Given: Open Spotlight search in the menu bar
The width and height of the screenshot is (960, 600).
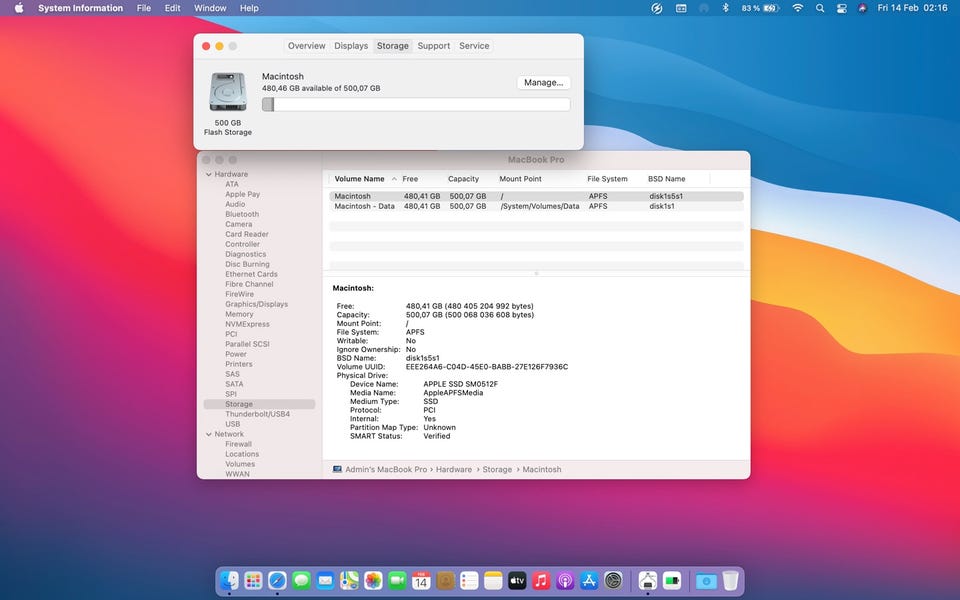Looking at the screenshot, I should pyautogui.click(x=820, y=8).
